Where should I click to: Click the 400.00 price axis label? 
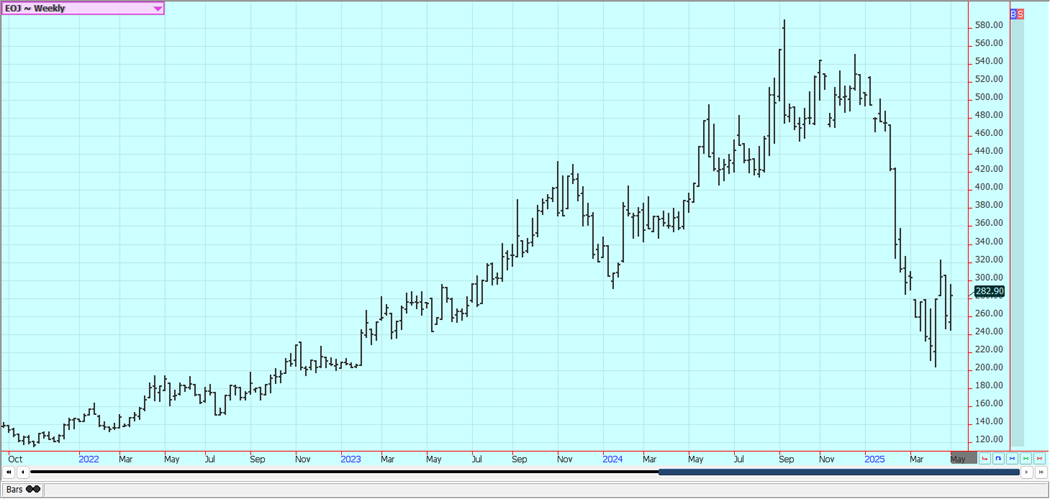click(989, 188)
